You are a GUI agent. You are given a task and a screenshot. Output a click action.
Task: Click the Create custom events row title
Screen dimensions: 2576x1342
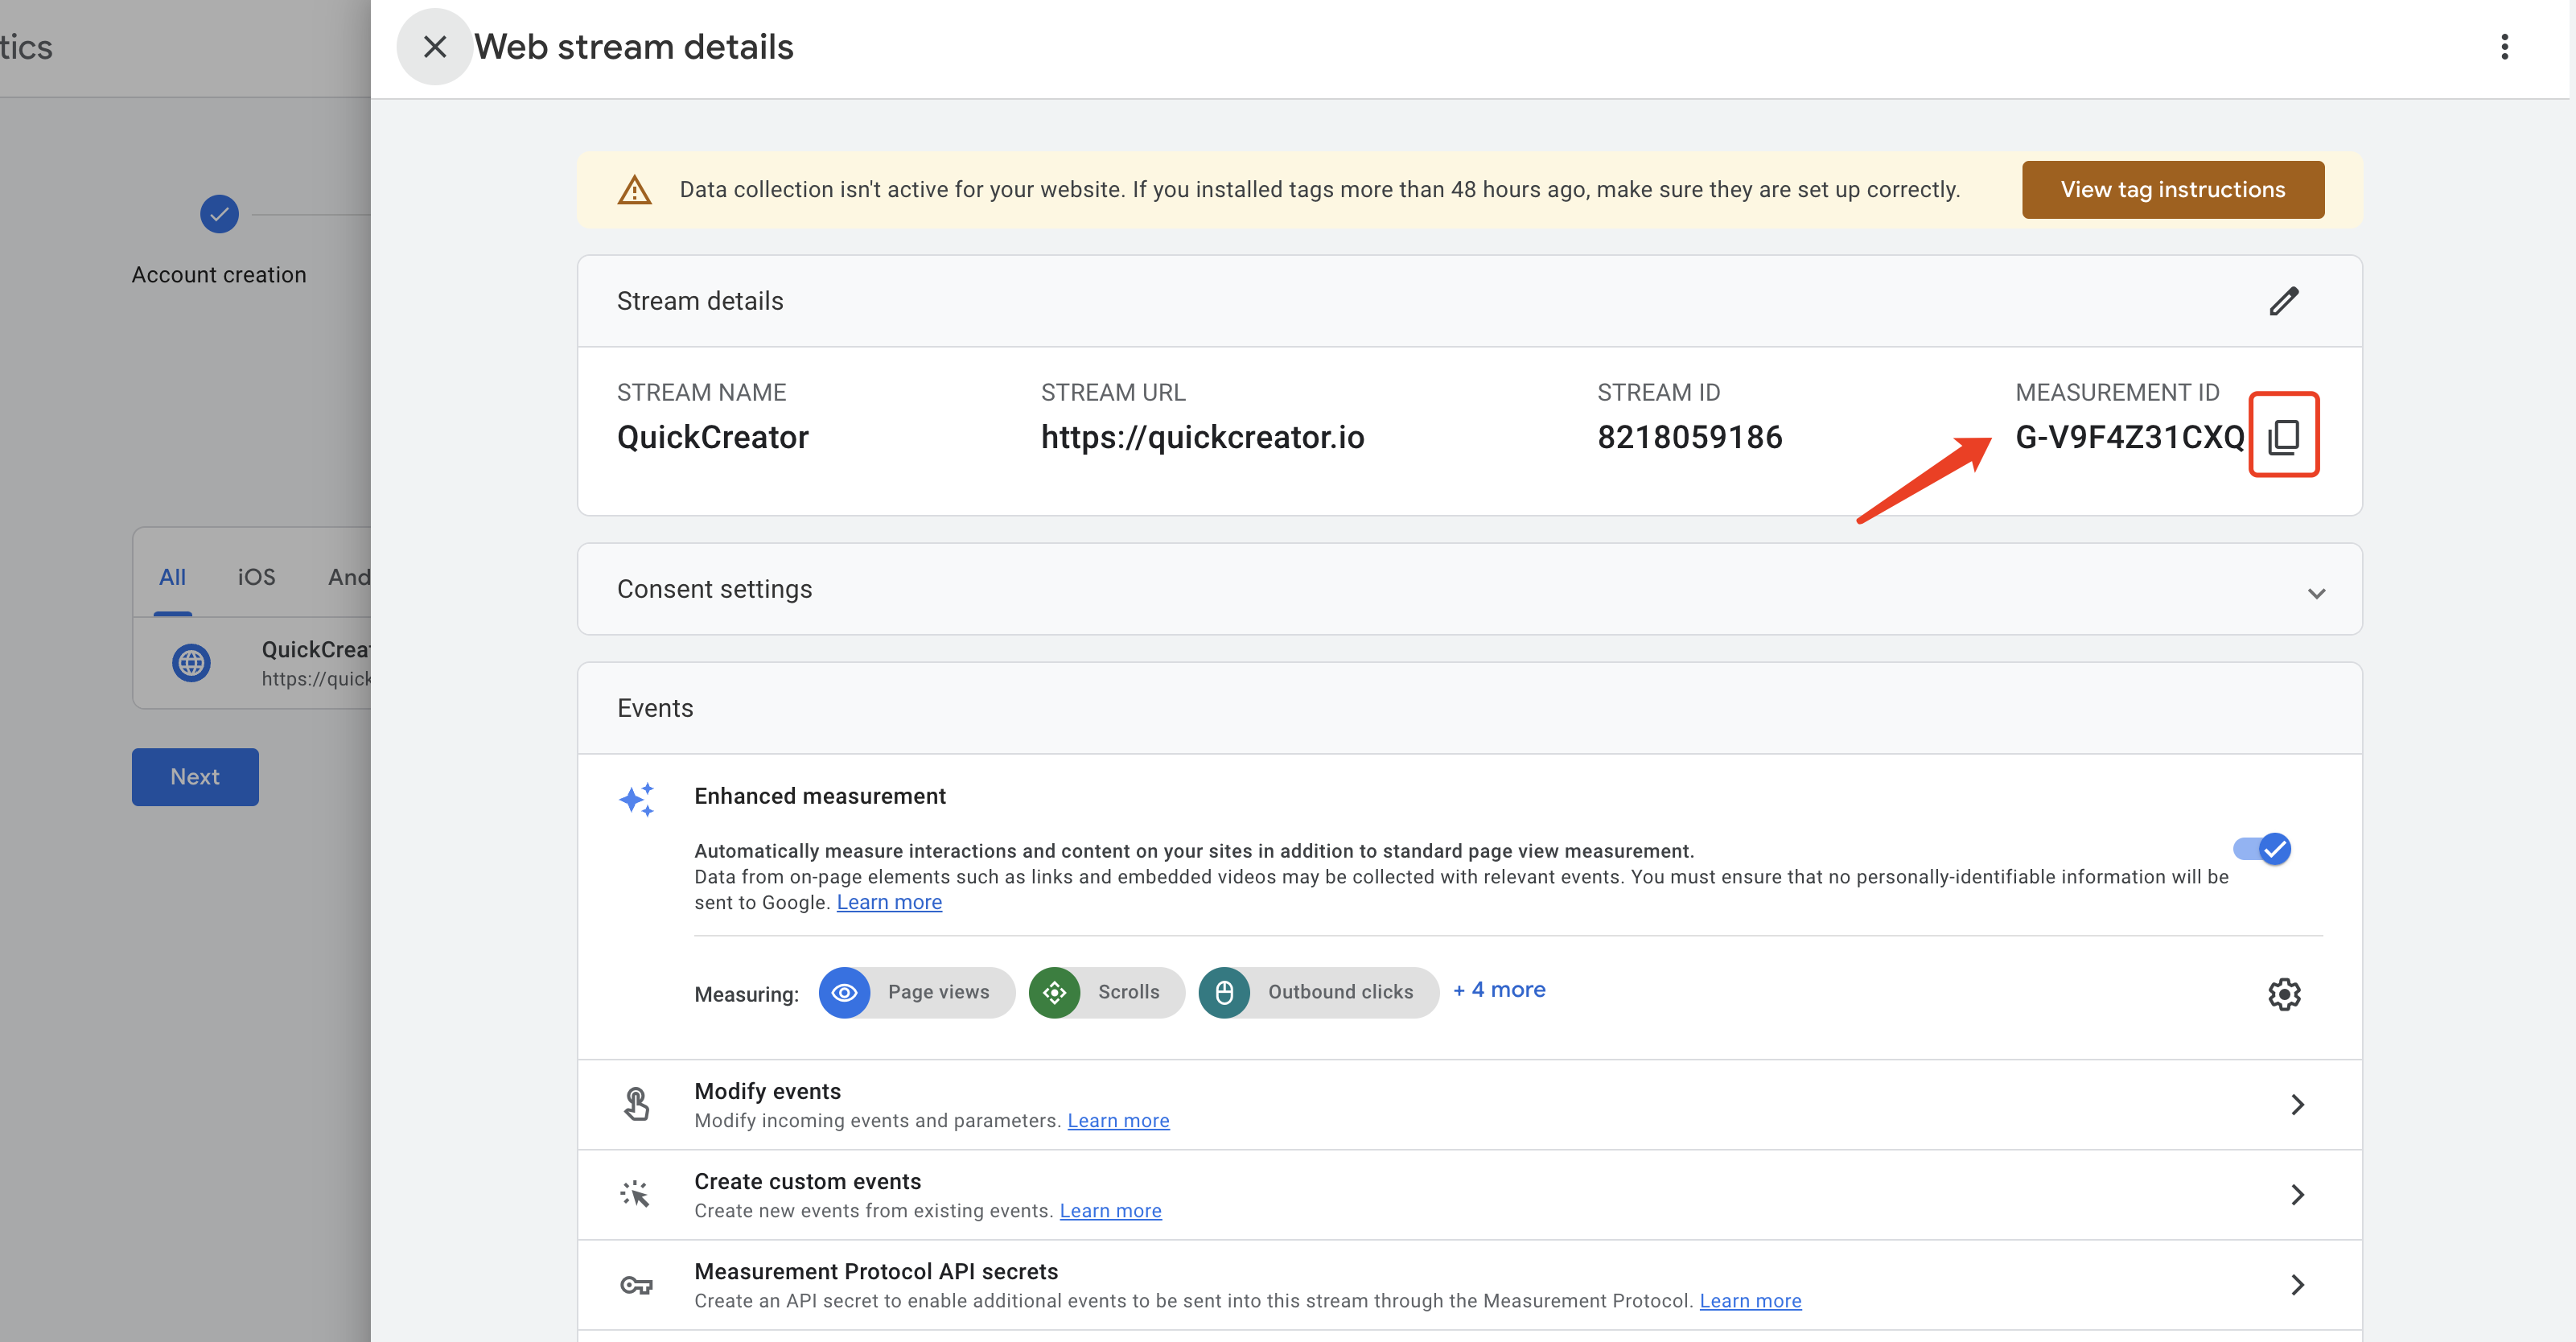[807, 1181]
